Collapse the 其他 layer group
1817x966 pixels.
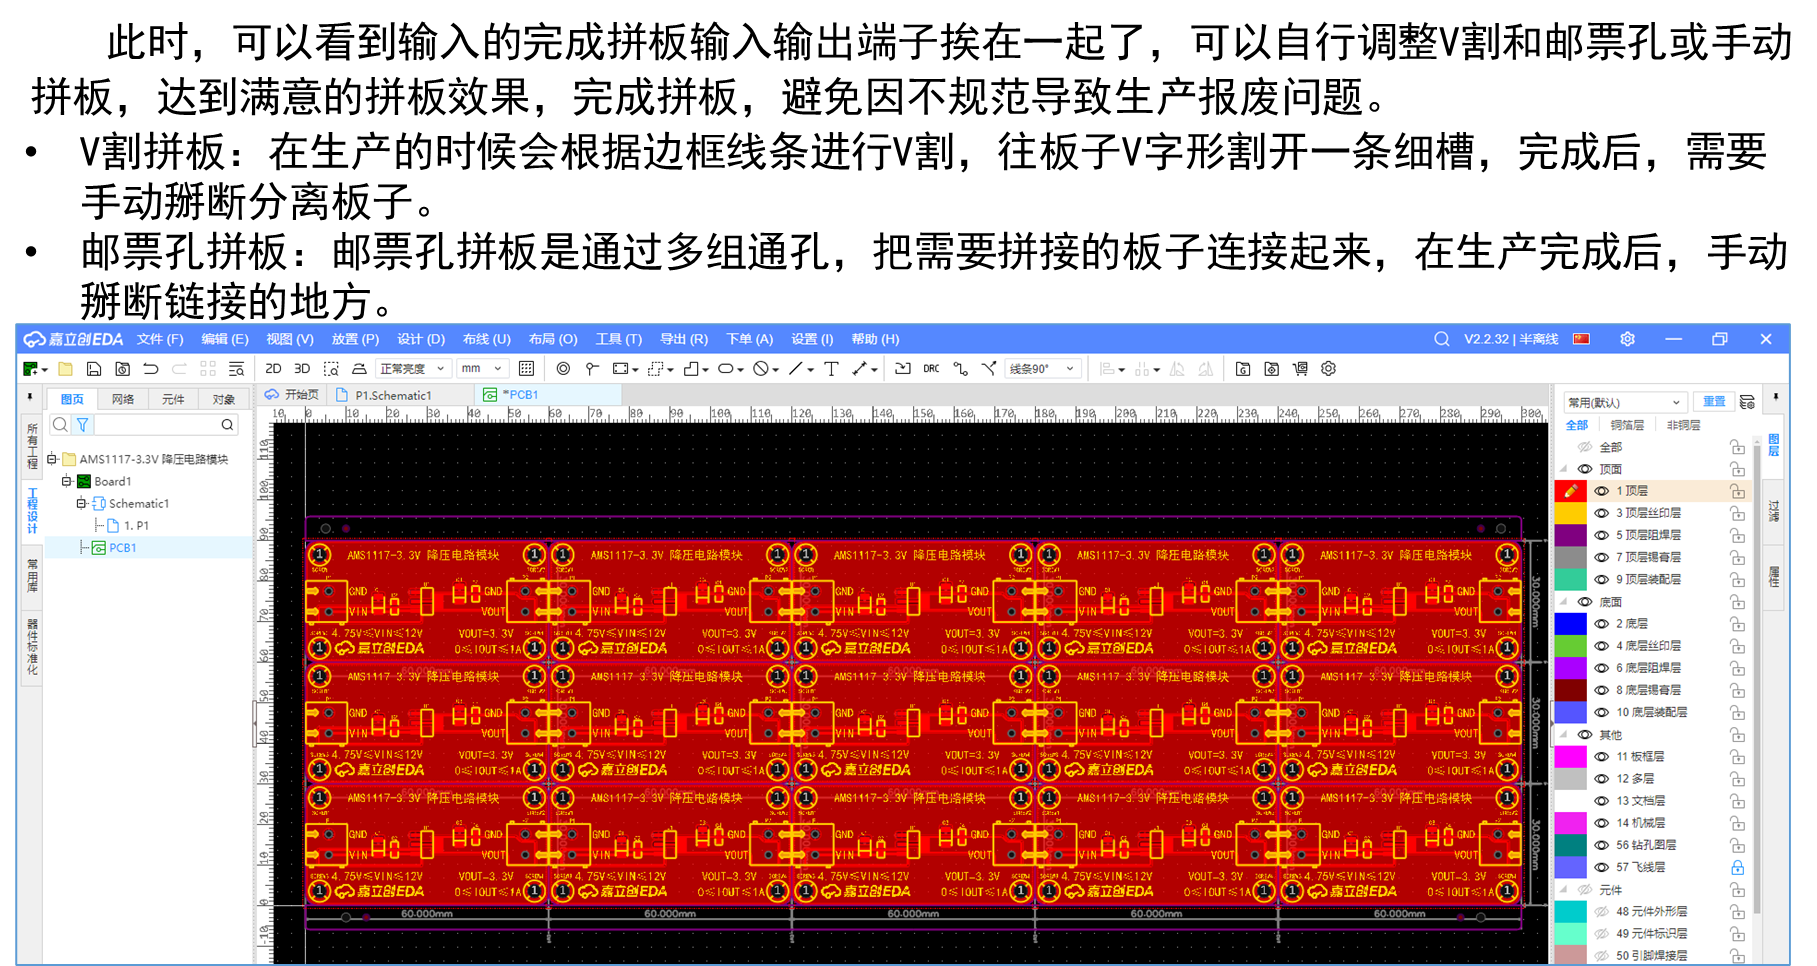coord(1564,735)
